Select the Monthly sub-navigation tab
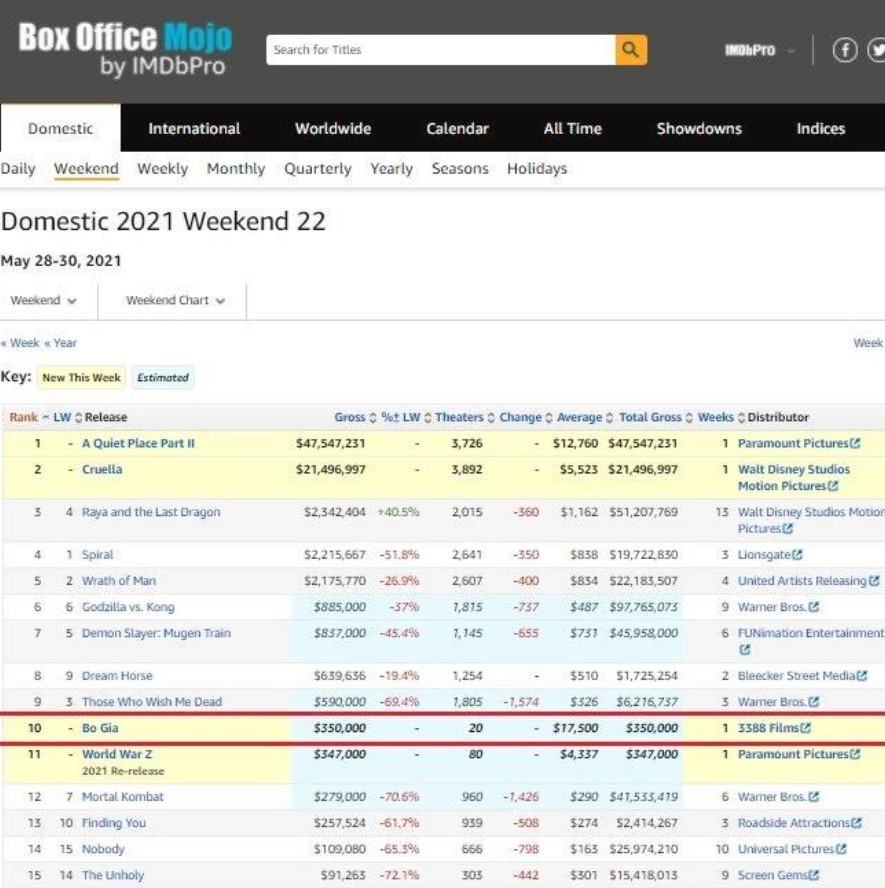Viewport: 885px width, 888px height. click(x=235, y=169)
